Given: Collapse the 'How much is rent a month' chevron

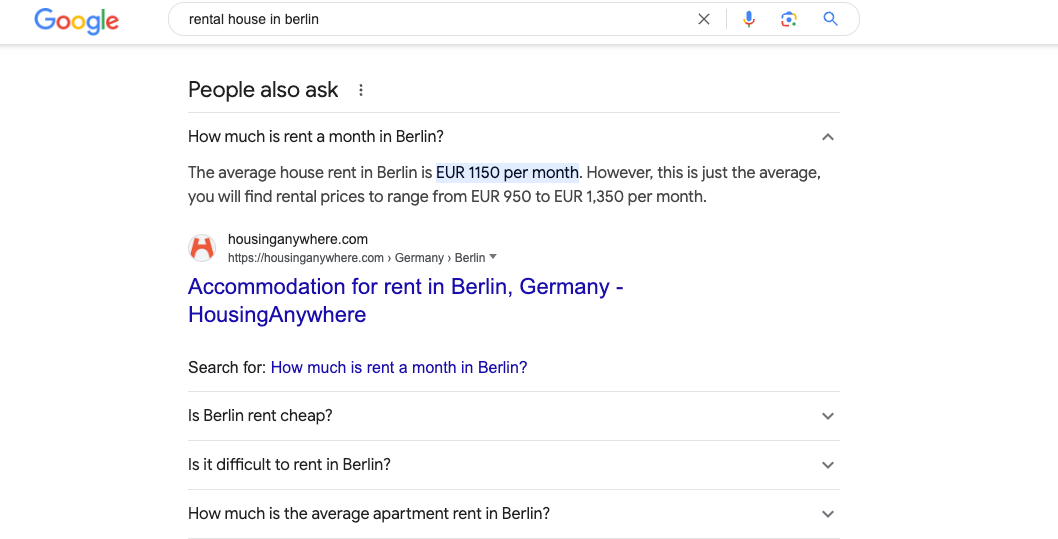Looking at the screenshot, I should [827, 137].
